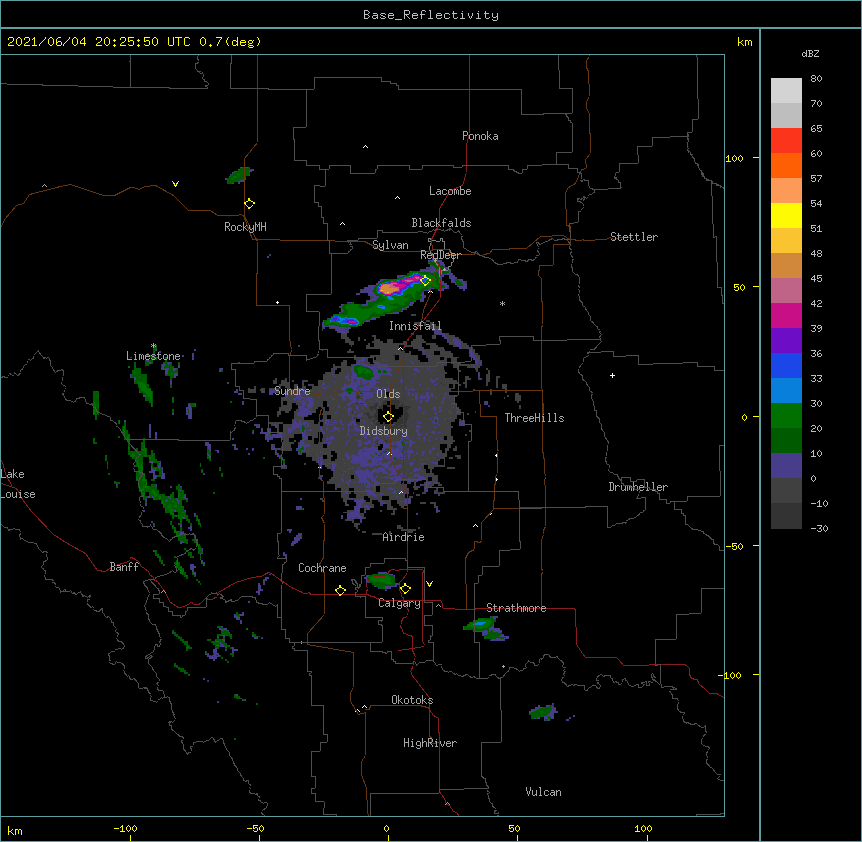Viewport: 862px width, 842px height.
Task: Click the Lake Louise label
Action: point(16,484)
